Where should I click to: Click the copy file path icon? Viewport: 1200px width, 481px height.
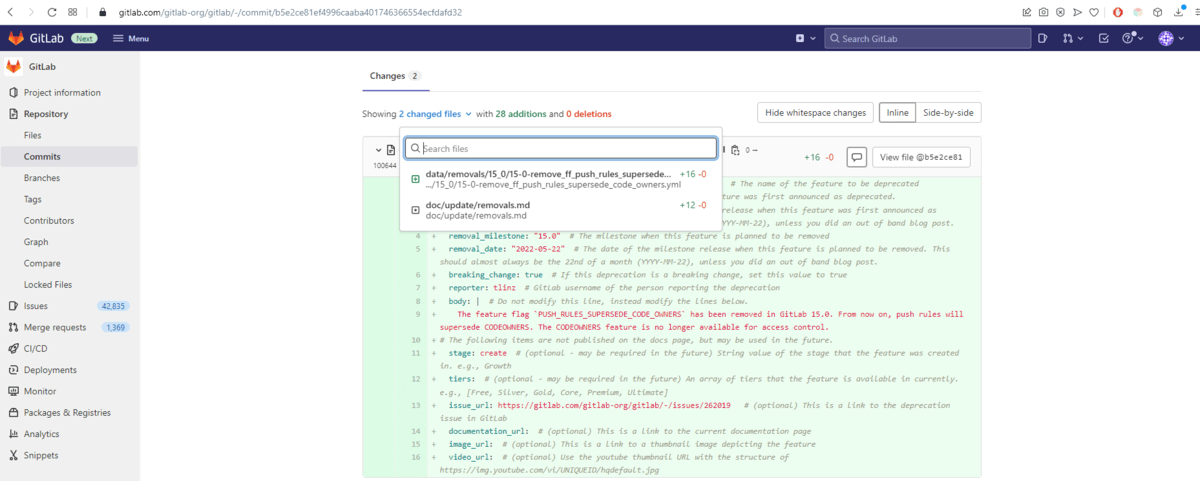point(735,151)
